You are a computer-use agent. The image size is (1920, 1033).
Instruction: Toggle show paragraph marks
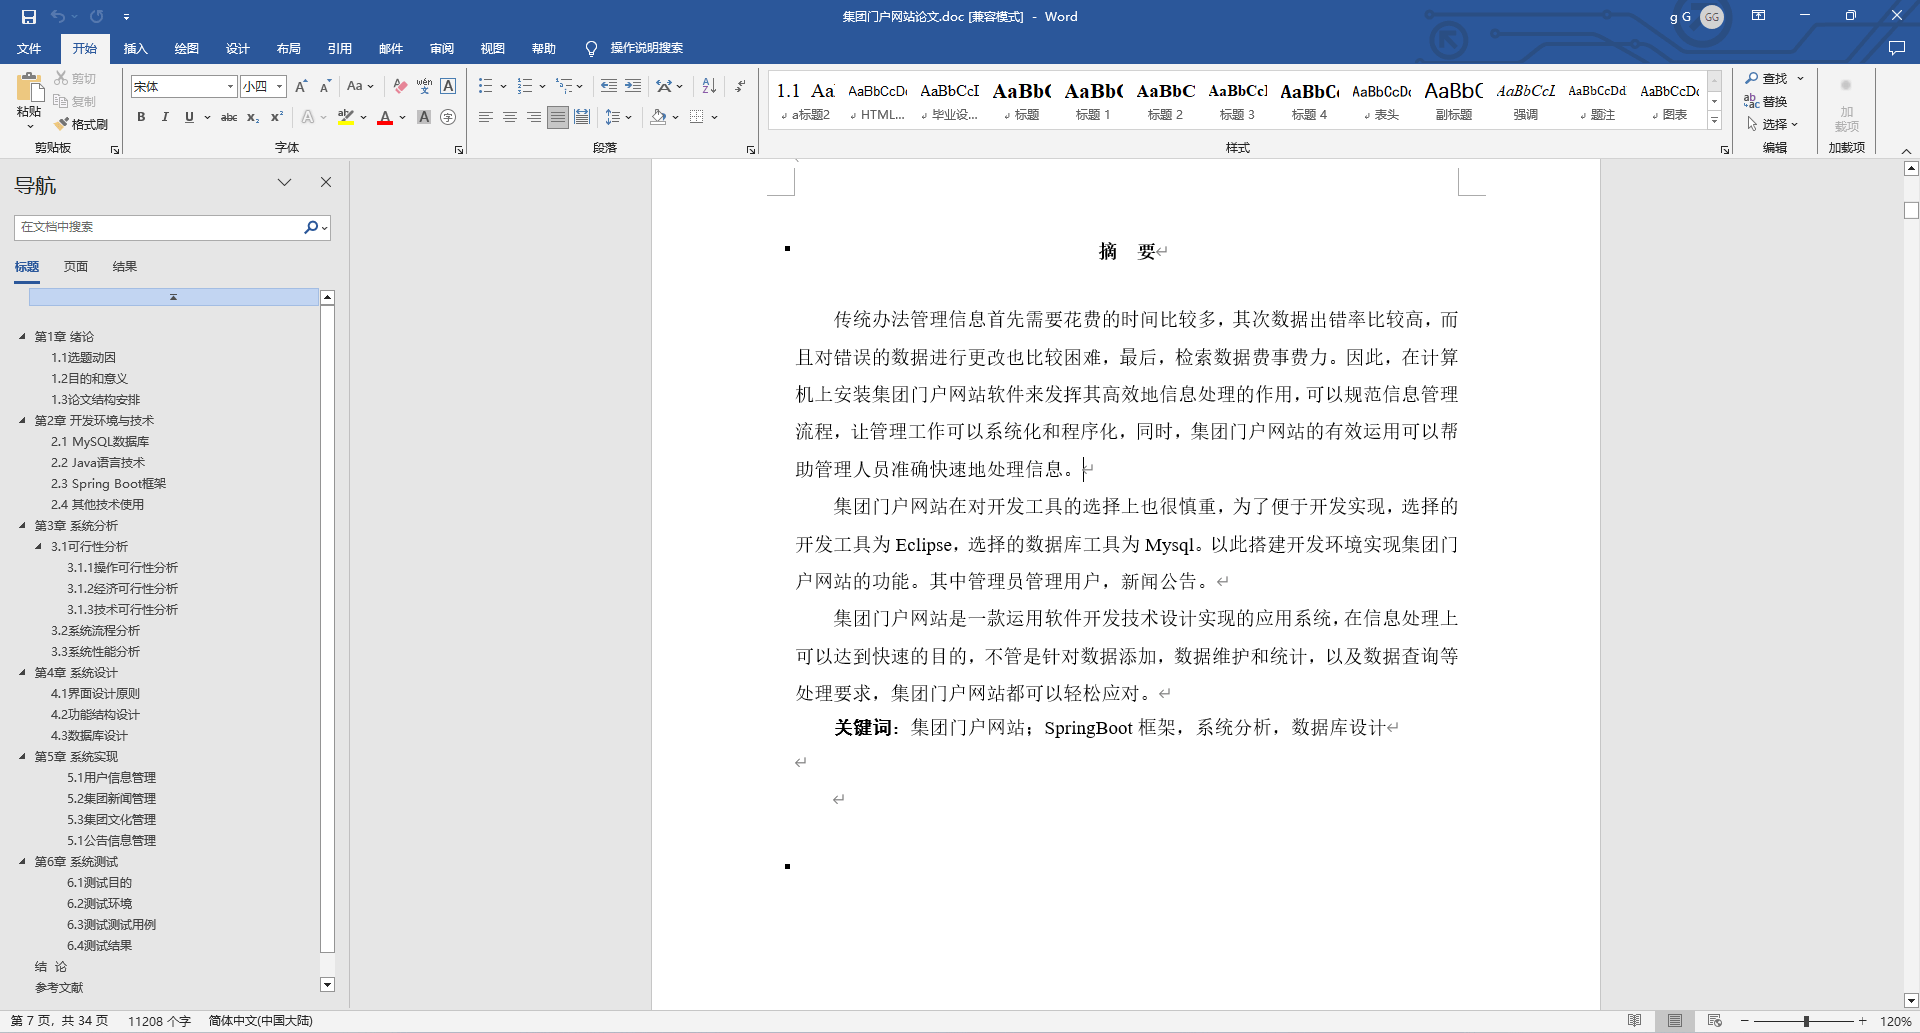tap(740, 86)
